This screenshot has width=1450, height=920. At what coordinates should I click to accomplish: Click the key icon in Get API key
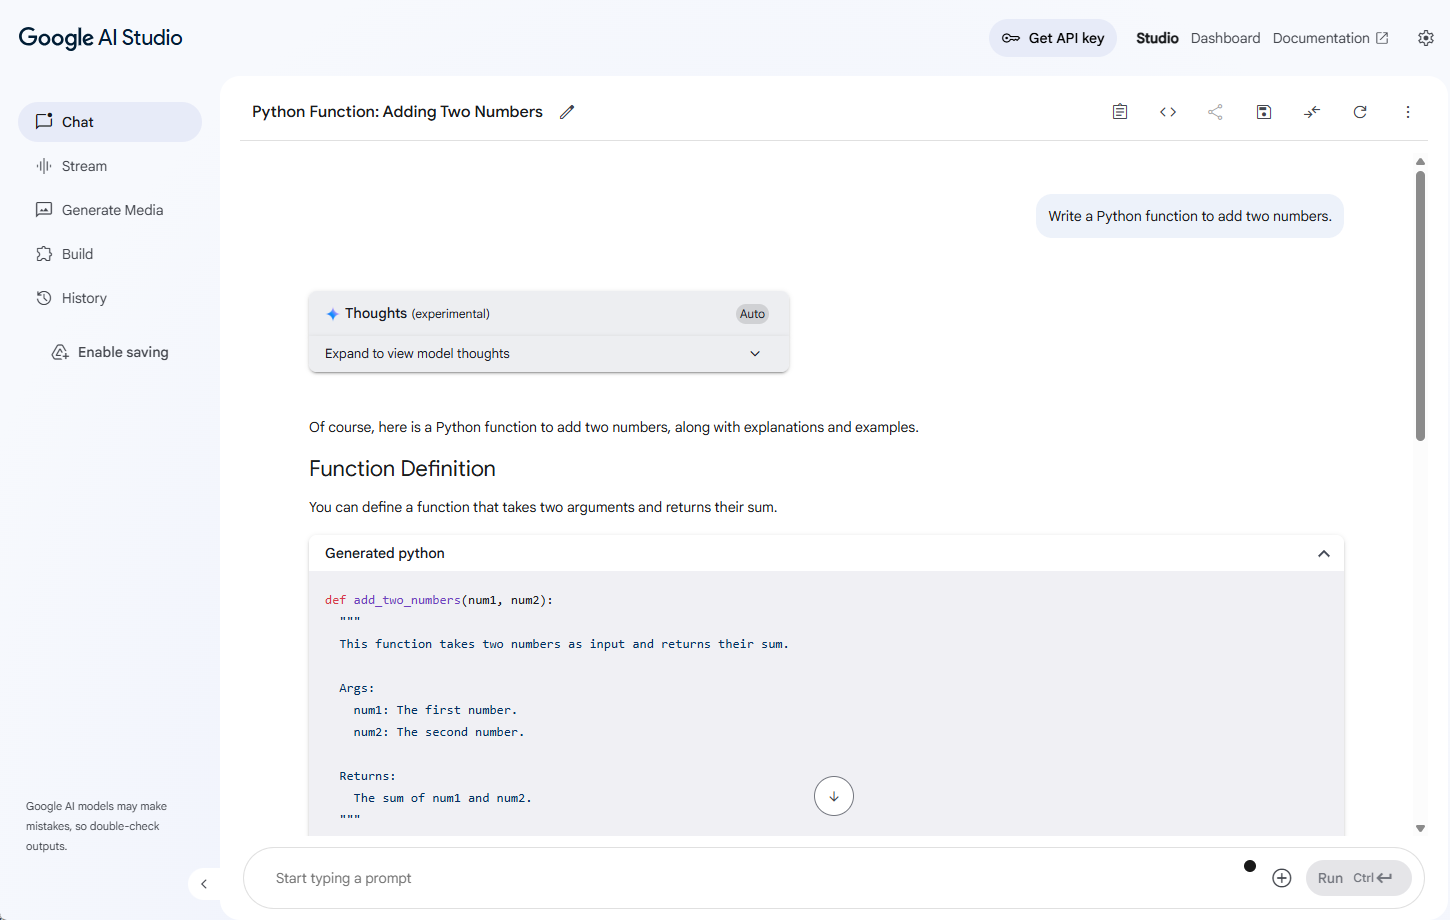[x=1011, y=38]
